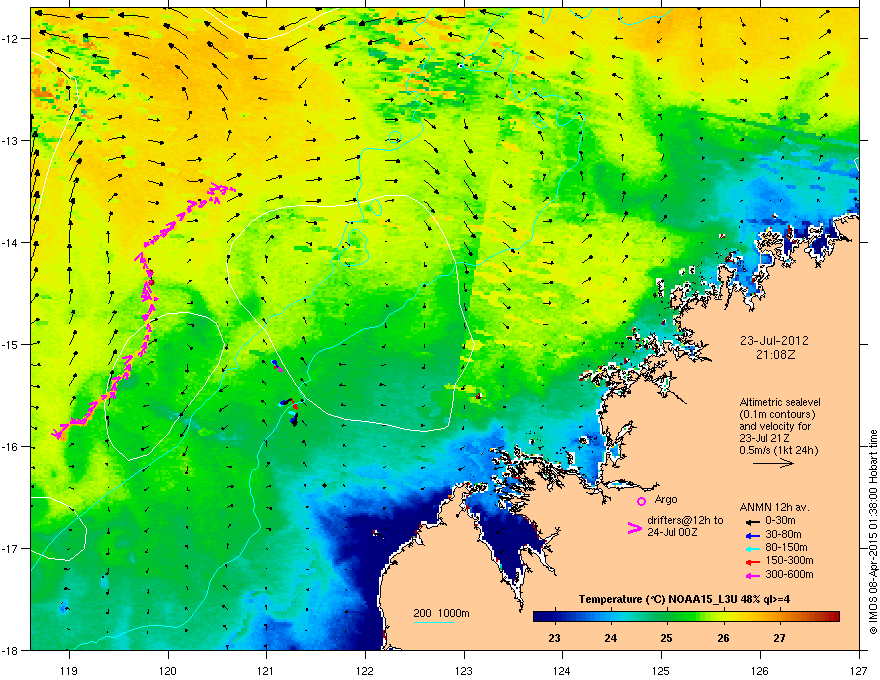The width and height of the screenshot is (880, 680).
Task: Click the colorbar tick label 26
Action: [723, 638]
